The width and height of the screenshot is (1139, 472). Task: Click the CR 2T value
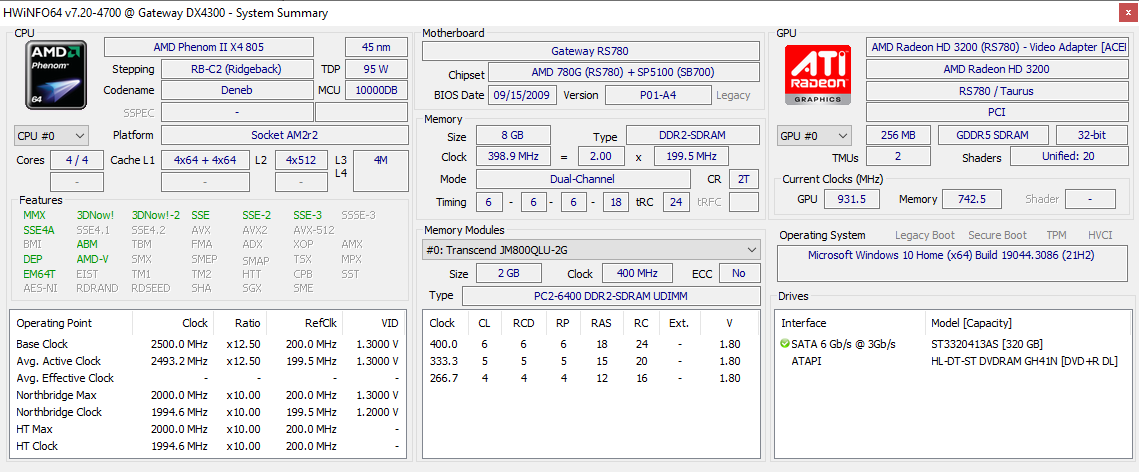pos(744,179)
